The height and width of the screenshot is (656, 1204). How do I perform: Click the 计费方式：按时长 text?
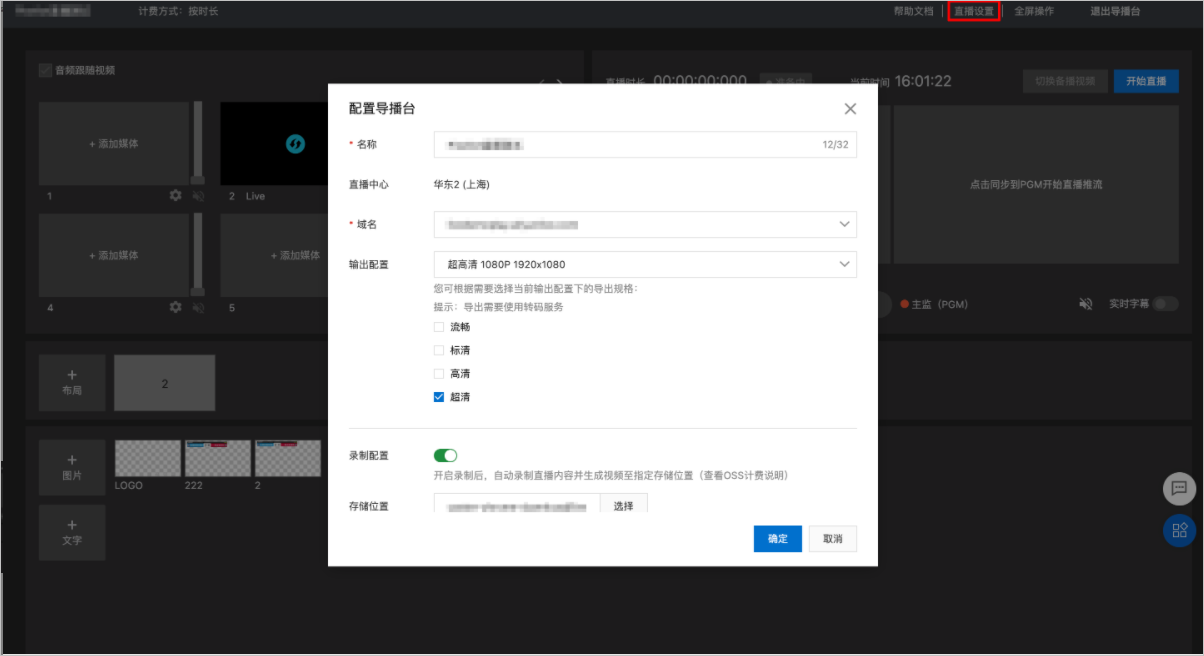point(178,12)
